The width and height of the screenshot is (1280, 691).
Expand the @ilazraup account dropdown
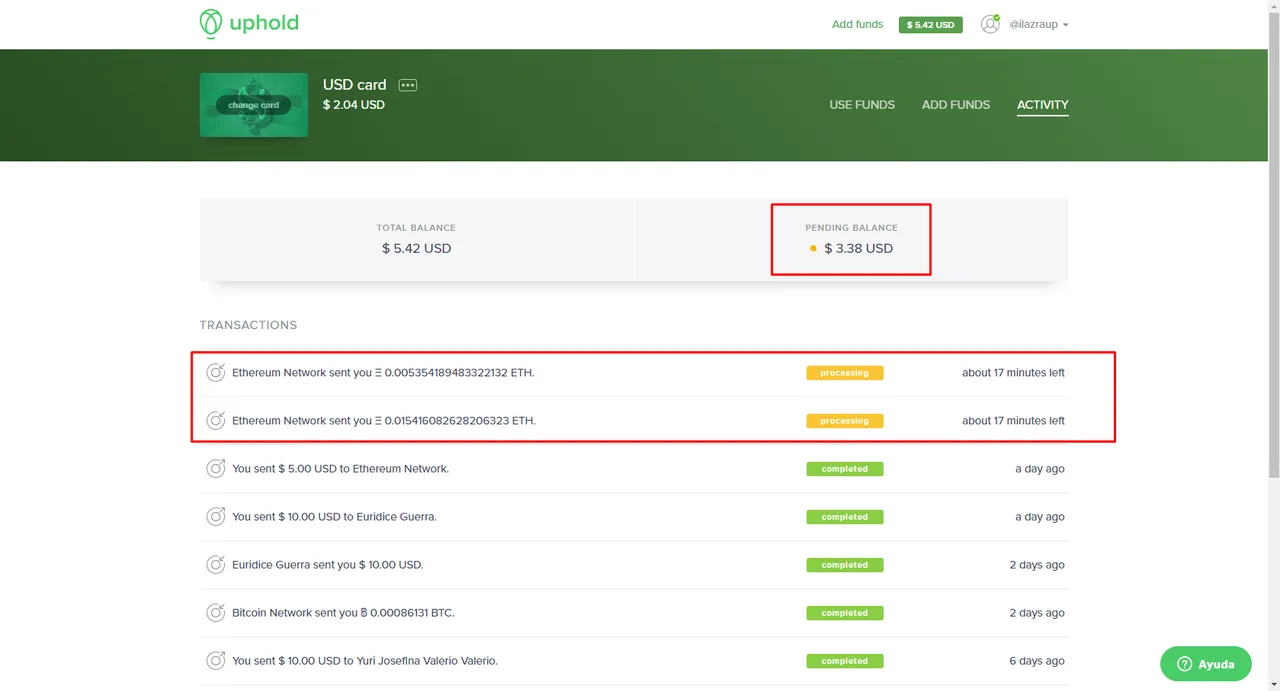[1039, 24]
